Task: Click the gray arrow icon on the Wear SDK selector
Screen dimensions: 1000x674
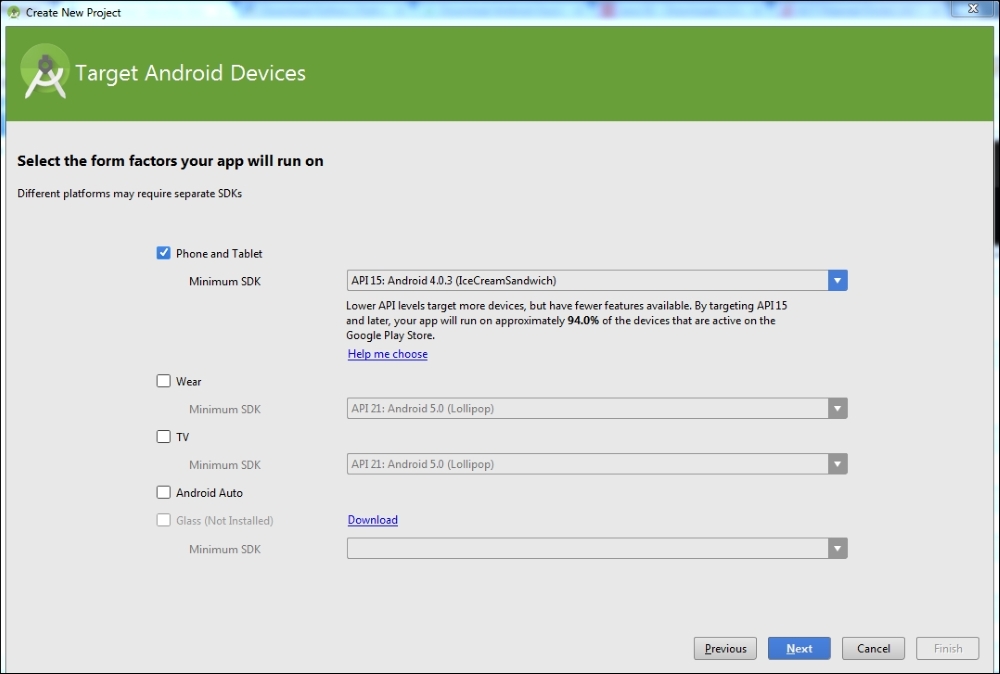Action: pos(838,408)
